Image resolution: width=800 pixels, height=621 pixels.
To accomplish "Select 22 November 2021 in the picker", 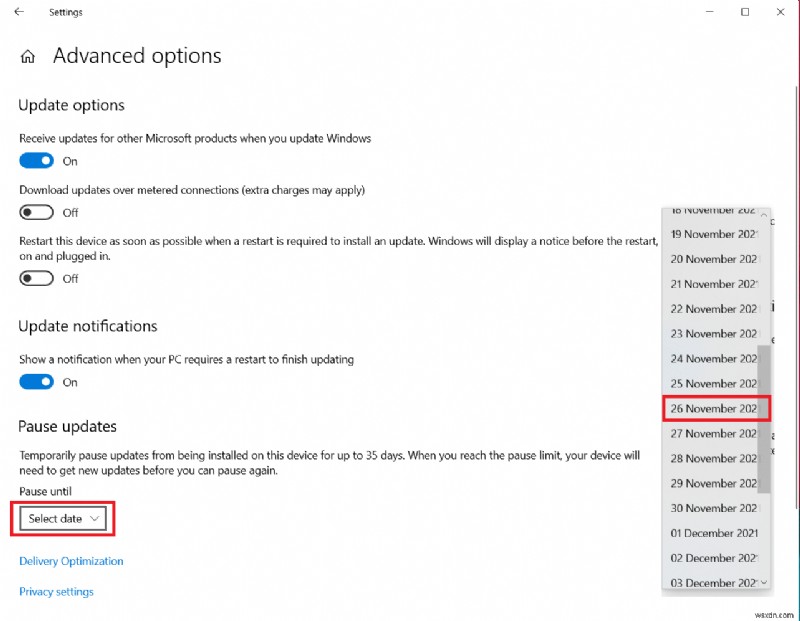I will pyautogui.click(x=714, y=309).
